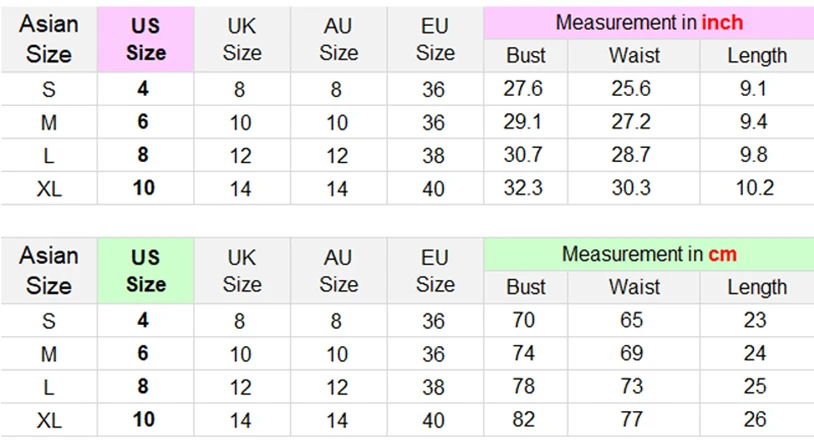Click the 28.7 waist value
Viewport: 814px width, 445px height.
(x=631, y=155)
